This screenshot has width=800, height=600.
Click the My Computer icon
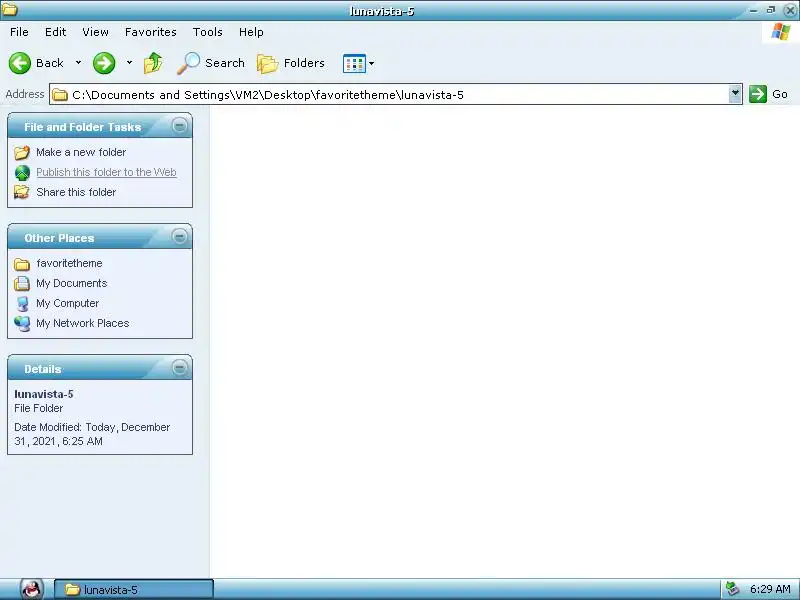(22, 304)
